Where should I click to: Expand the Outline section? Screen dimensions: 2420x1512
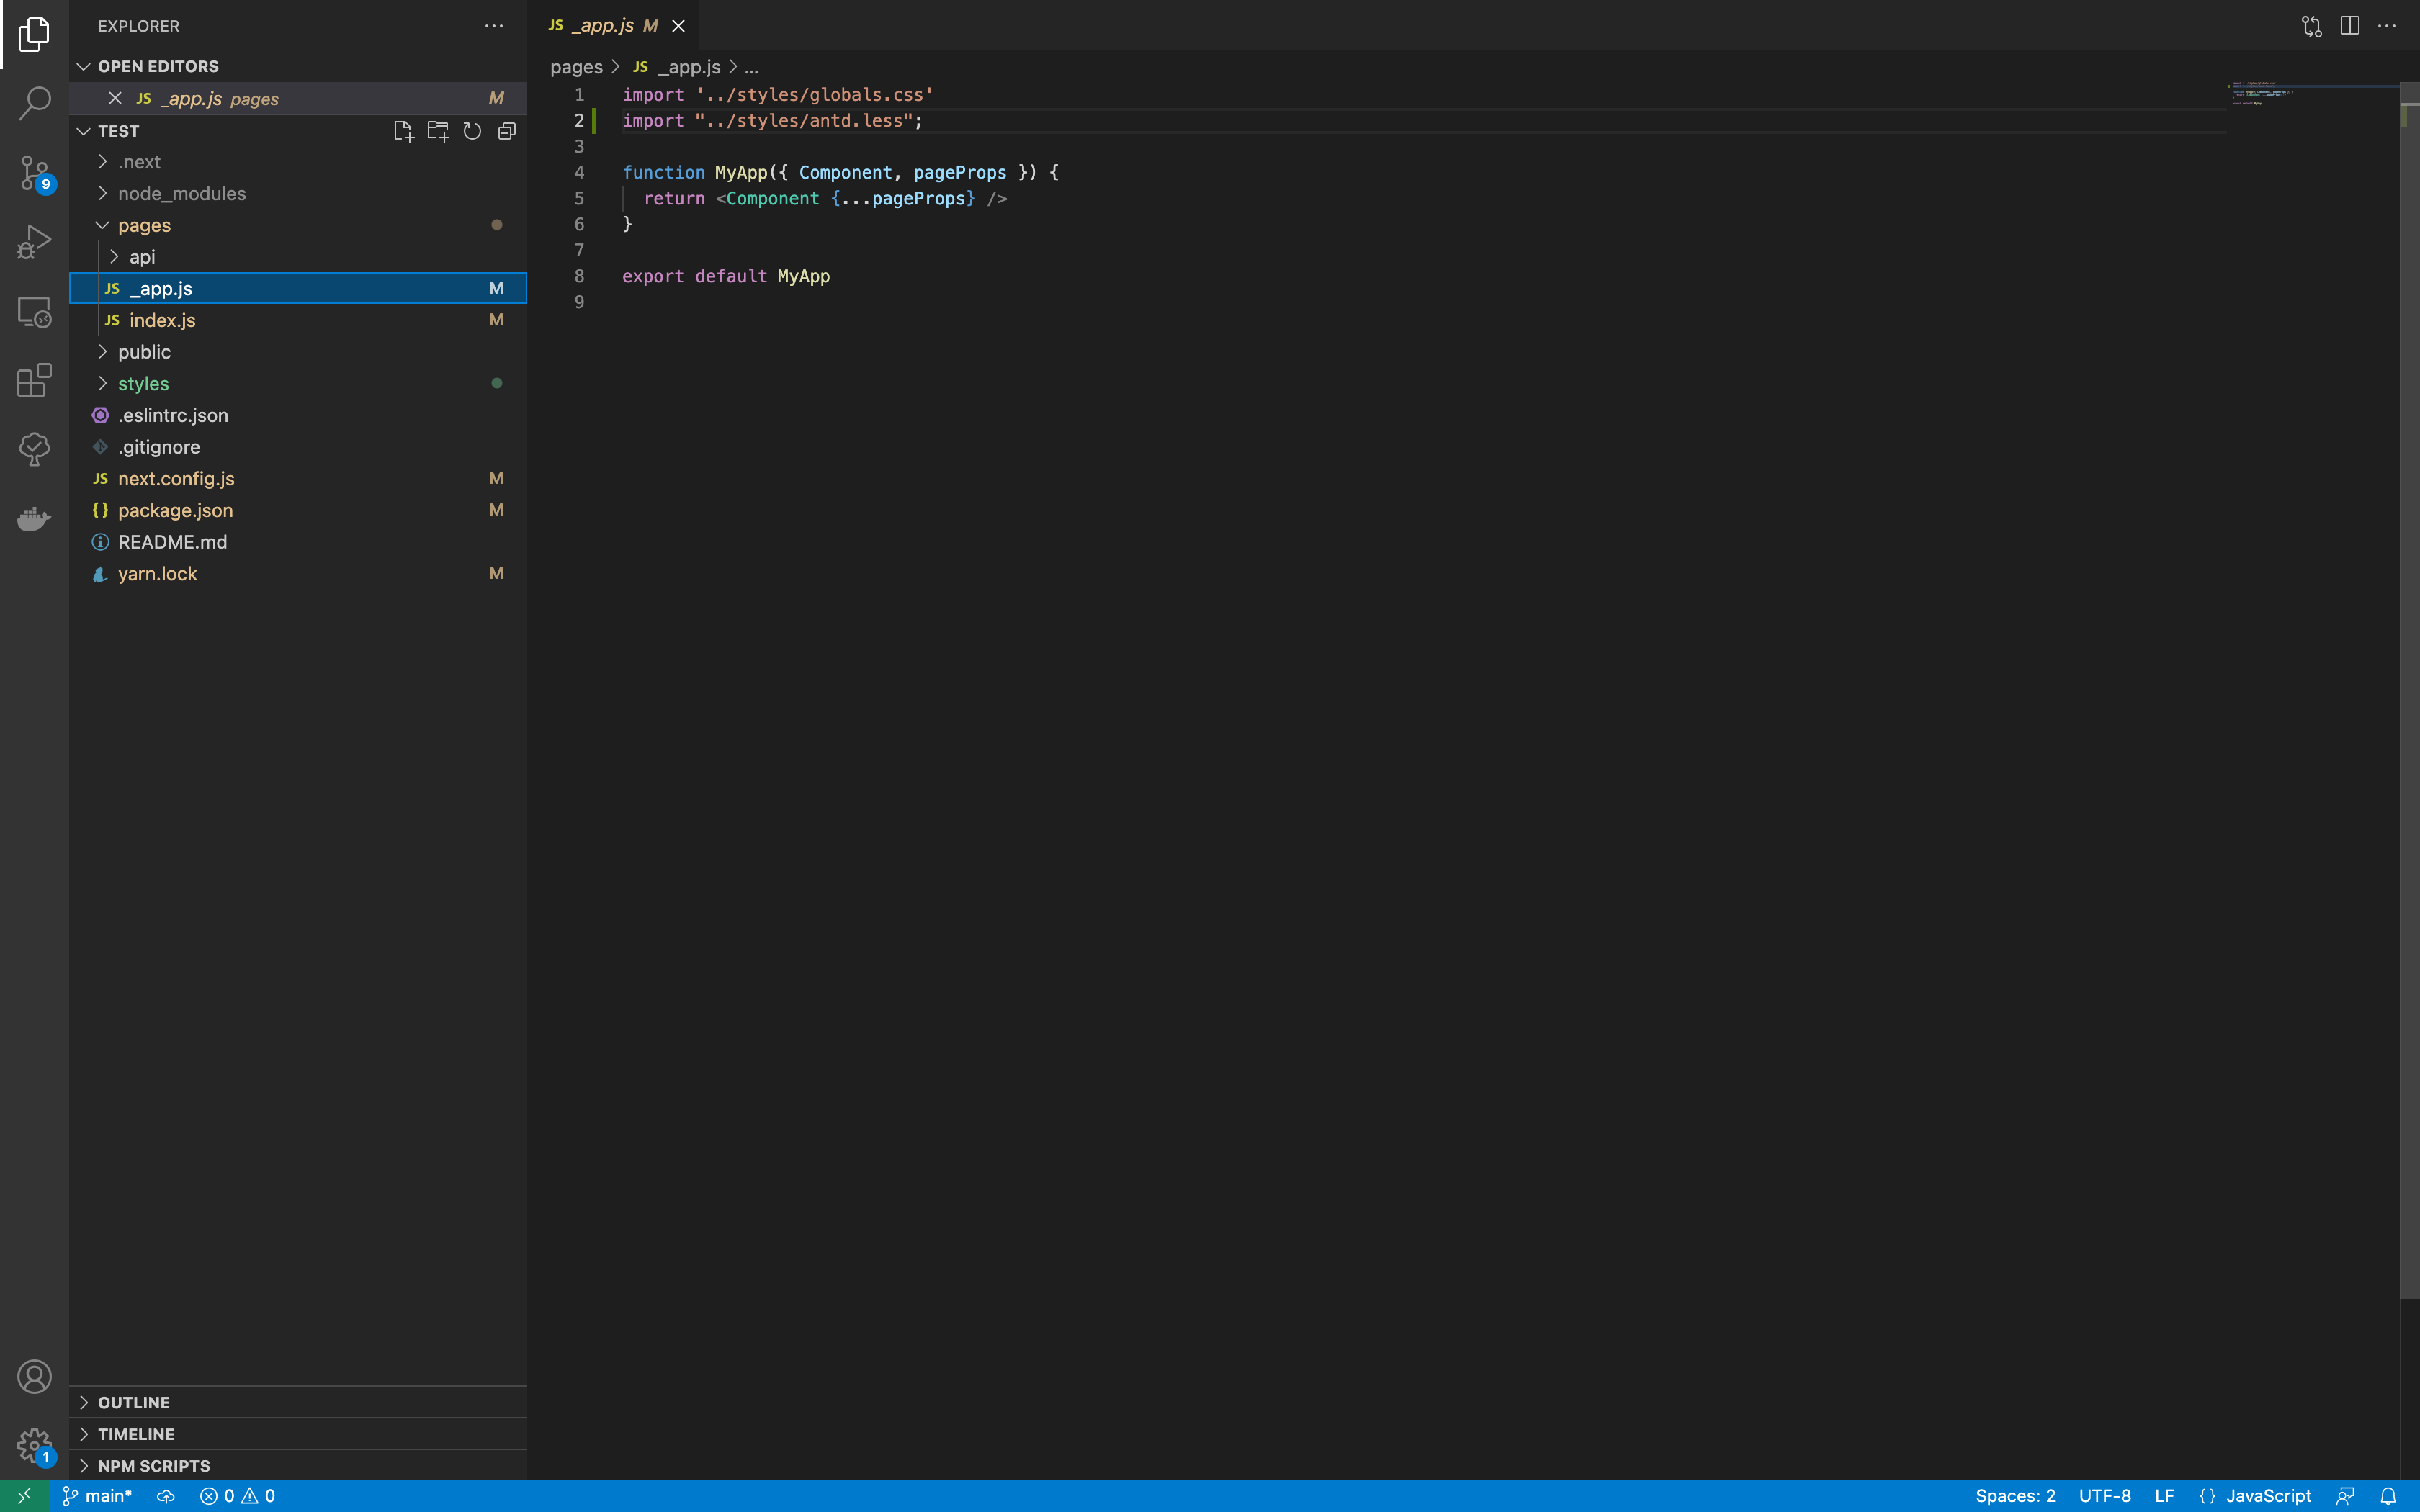pos(135,1401)
